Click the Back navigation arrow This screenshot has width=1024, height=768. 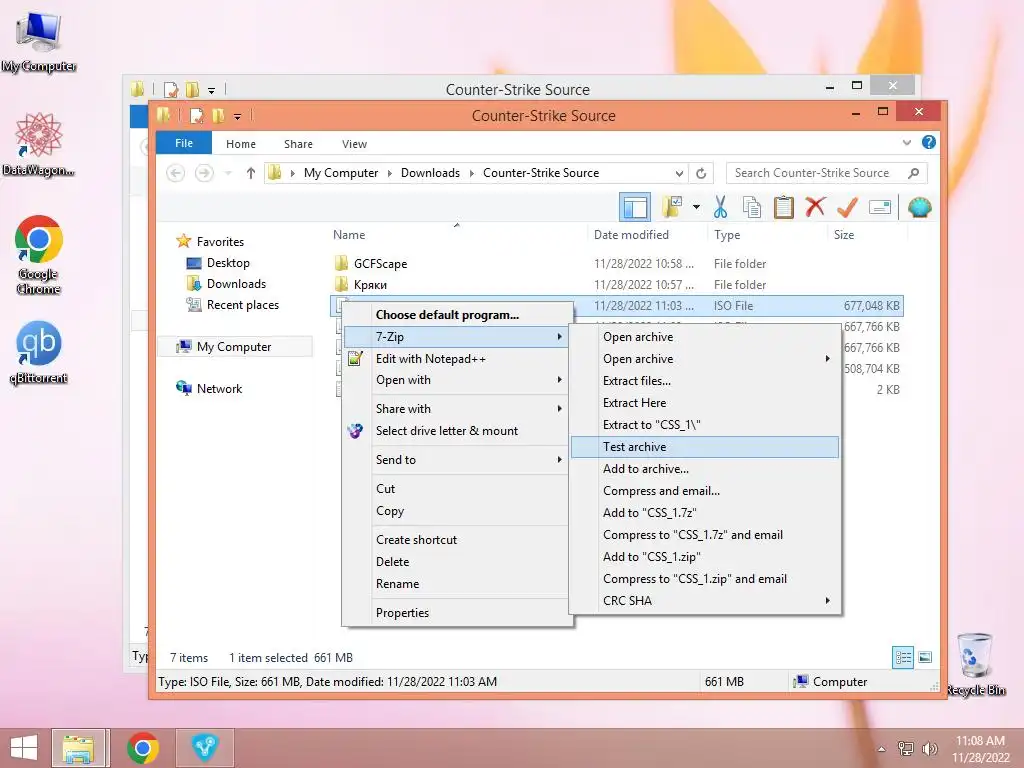point(175,173)
